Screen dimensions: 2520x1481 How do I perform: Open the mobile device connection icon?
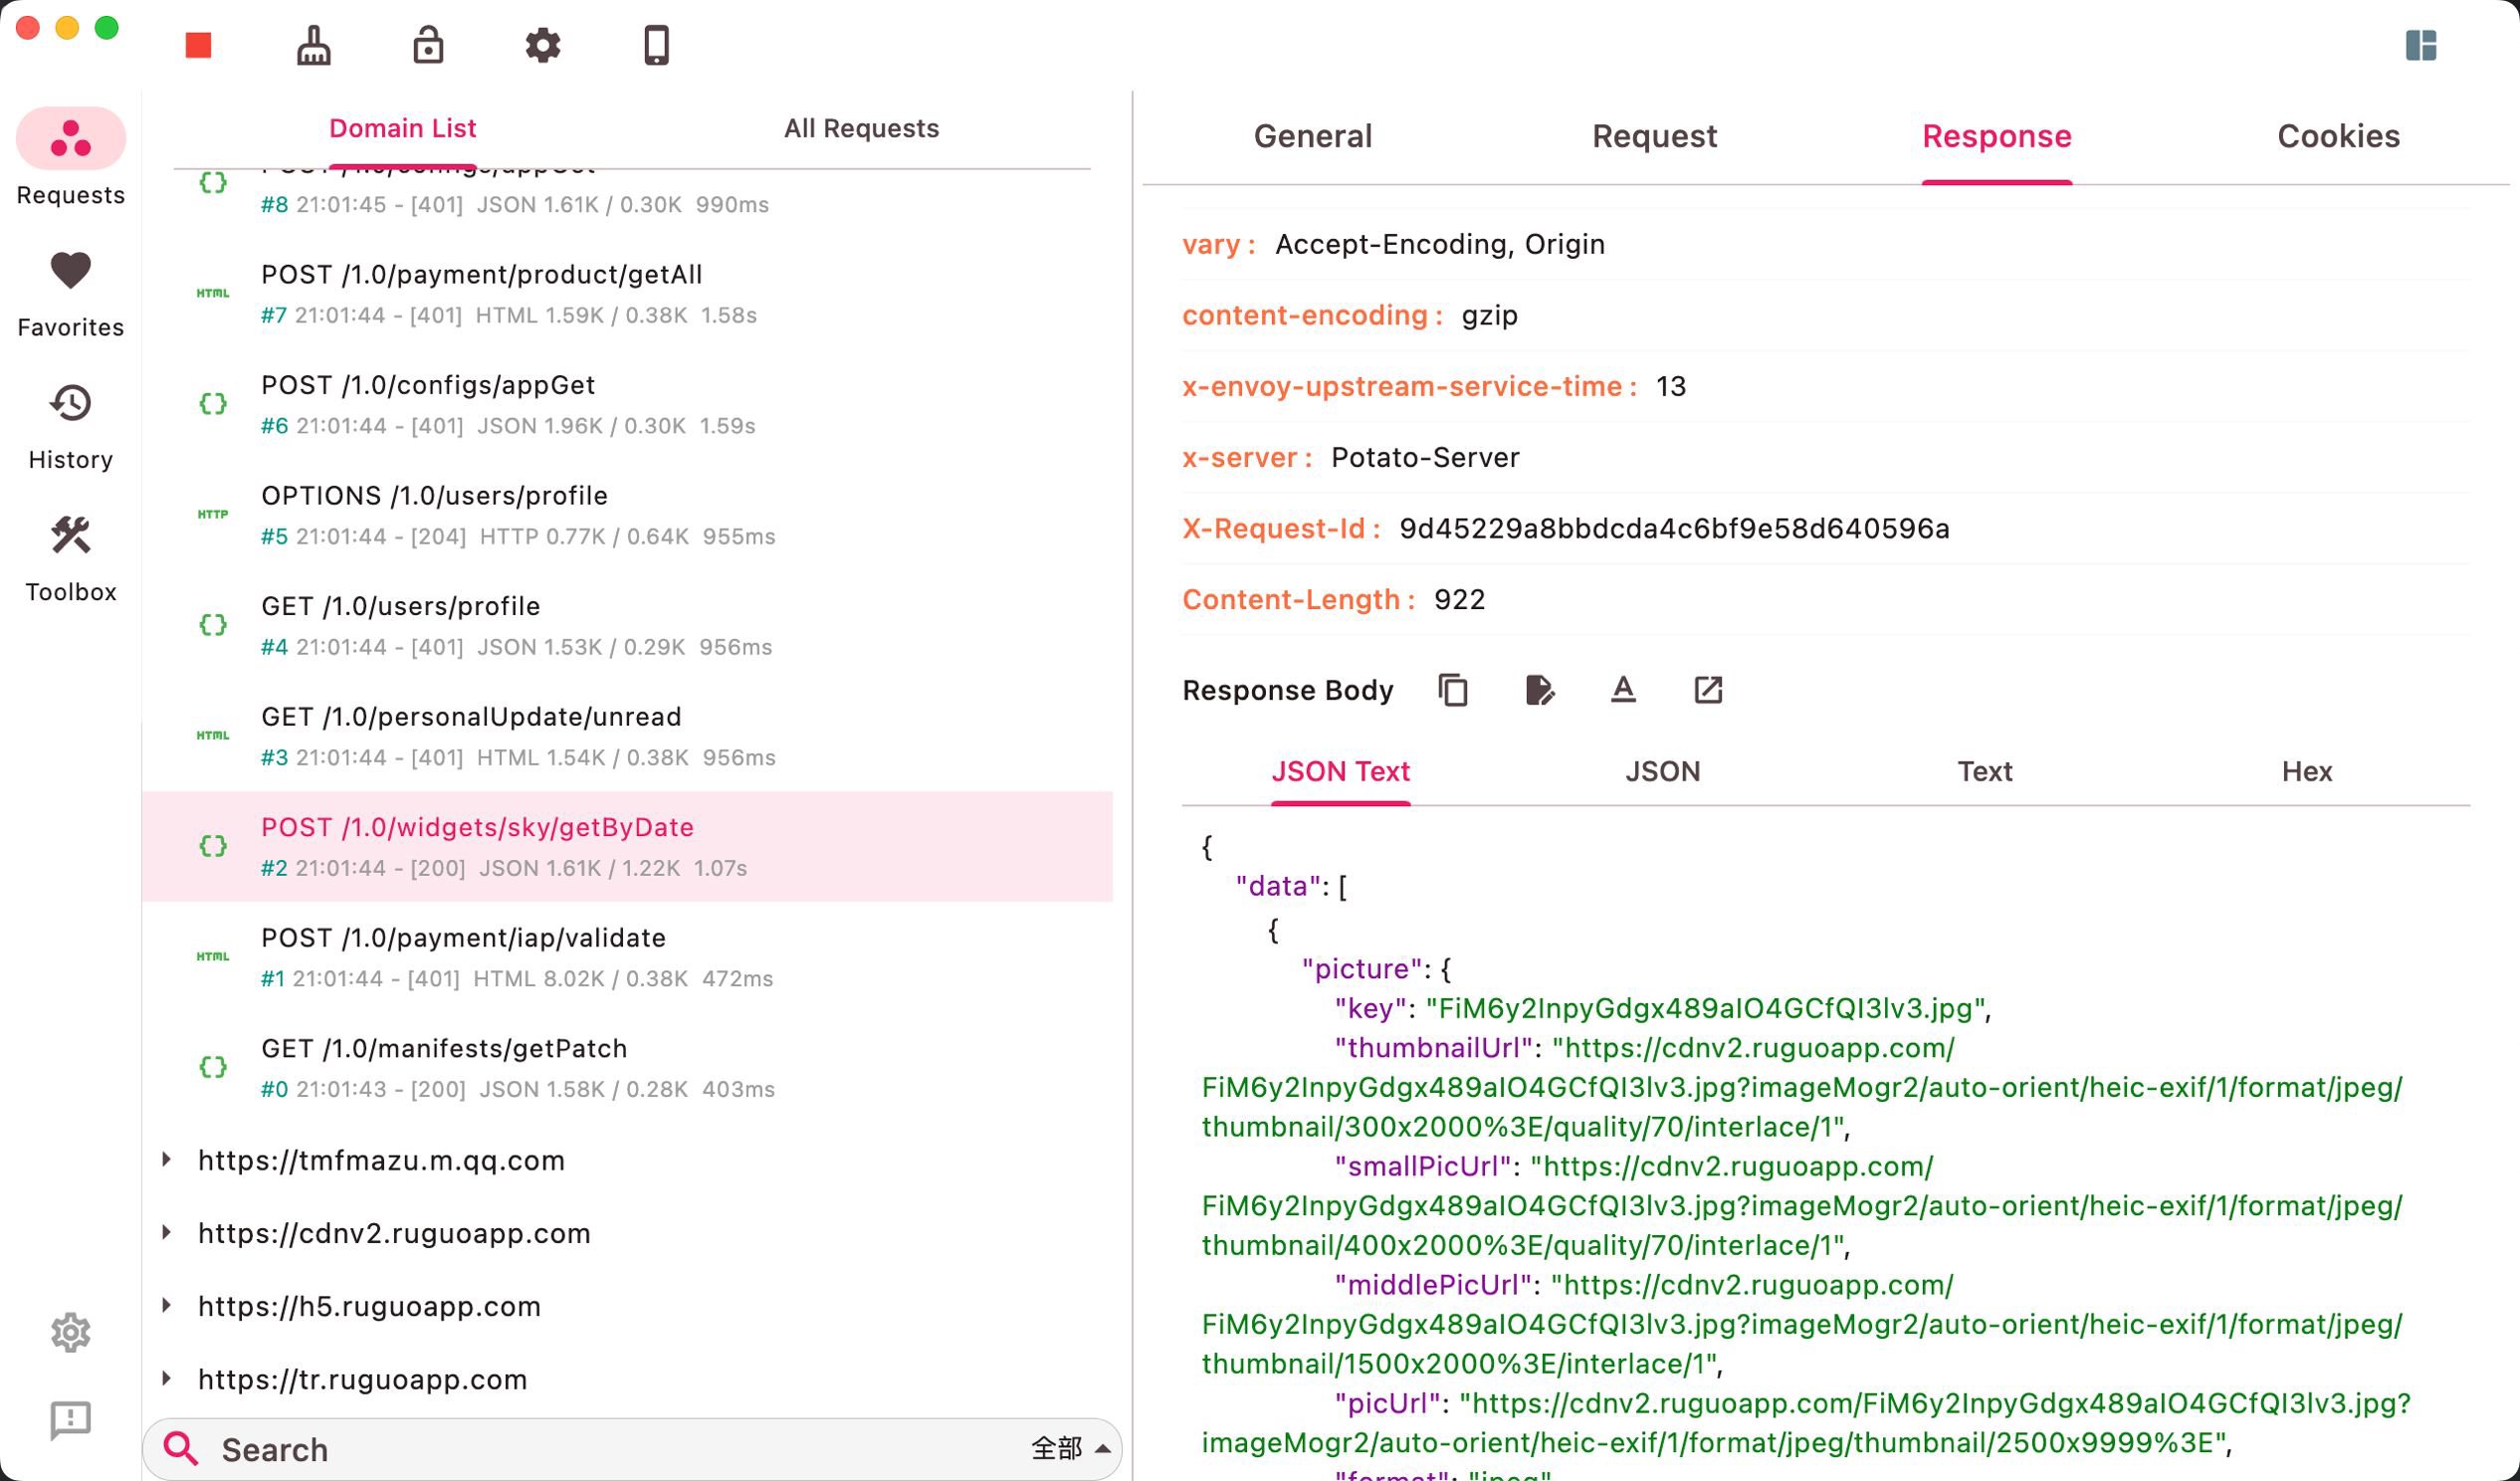[656, 45]
